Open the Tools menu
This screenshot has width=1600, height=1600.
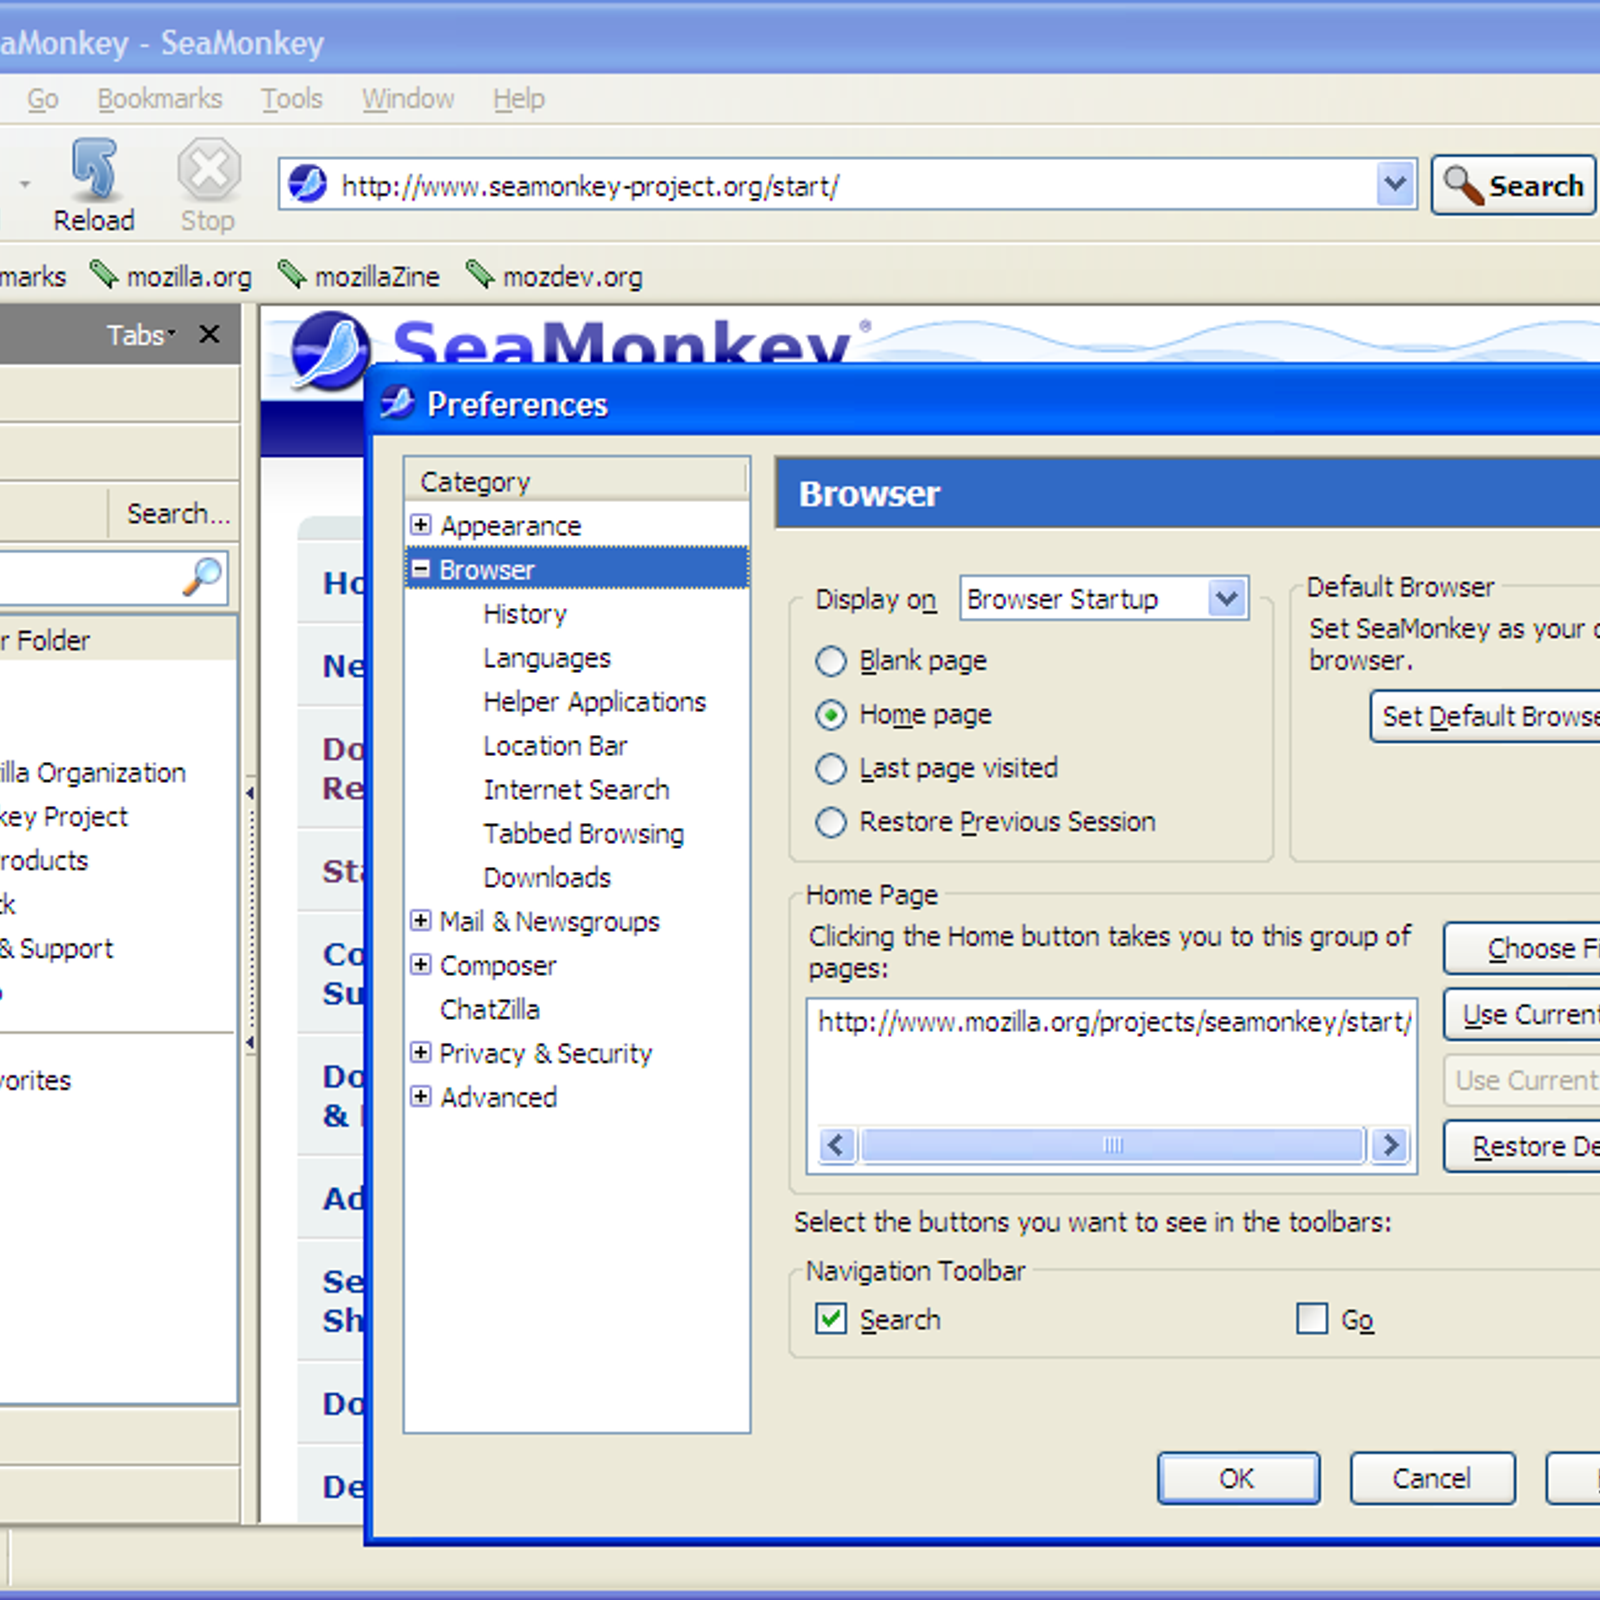292,99
